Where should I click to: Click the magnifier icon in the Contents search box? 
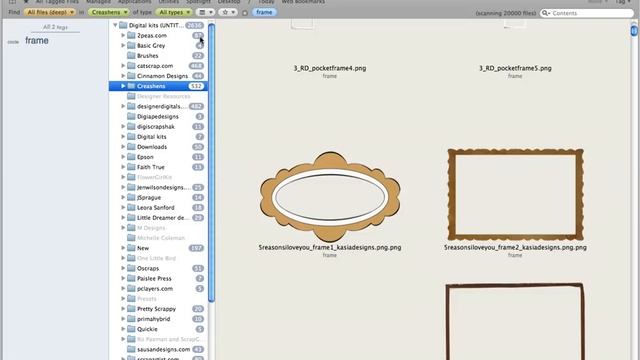(545, 13)
